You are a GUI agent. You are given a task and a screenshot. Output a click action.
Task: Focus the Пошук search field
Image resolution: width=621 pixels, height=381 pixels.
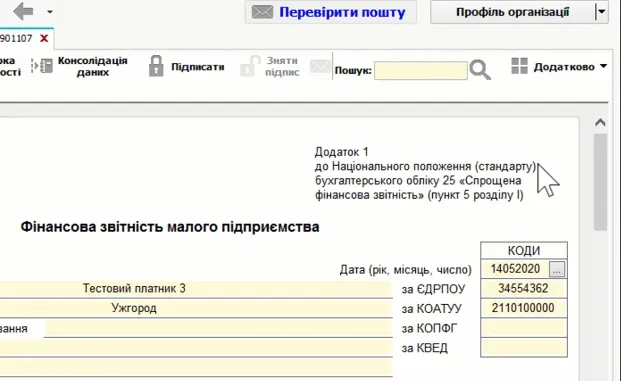[421, 70]
